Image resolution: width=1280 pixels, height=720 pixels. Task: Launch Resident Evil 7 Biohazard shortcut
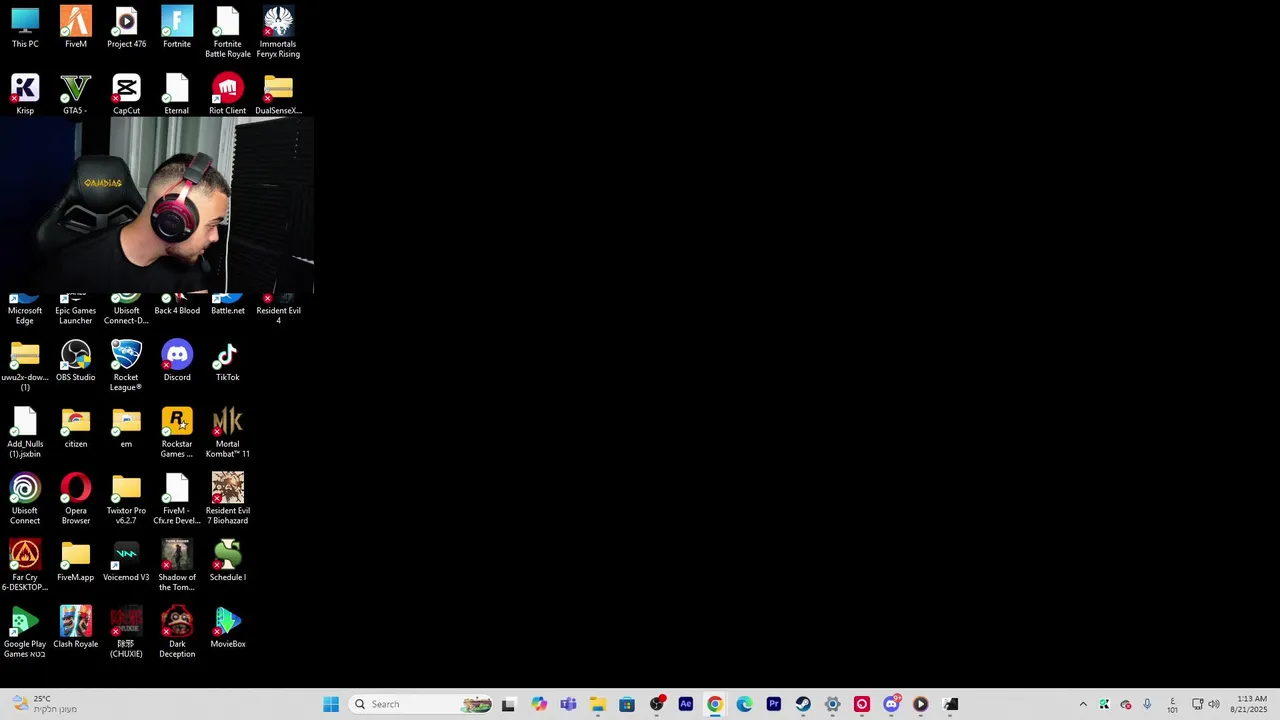click(x=228, y=500)
